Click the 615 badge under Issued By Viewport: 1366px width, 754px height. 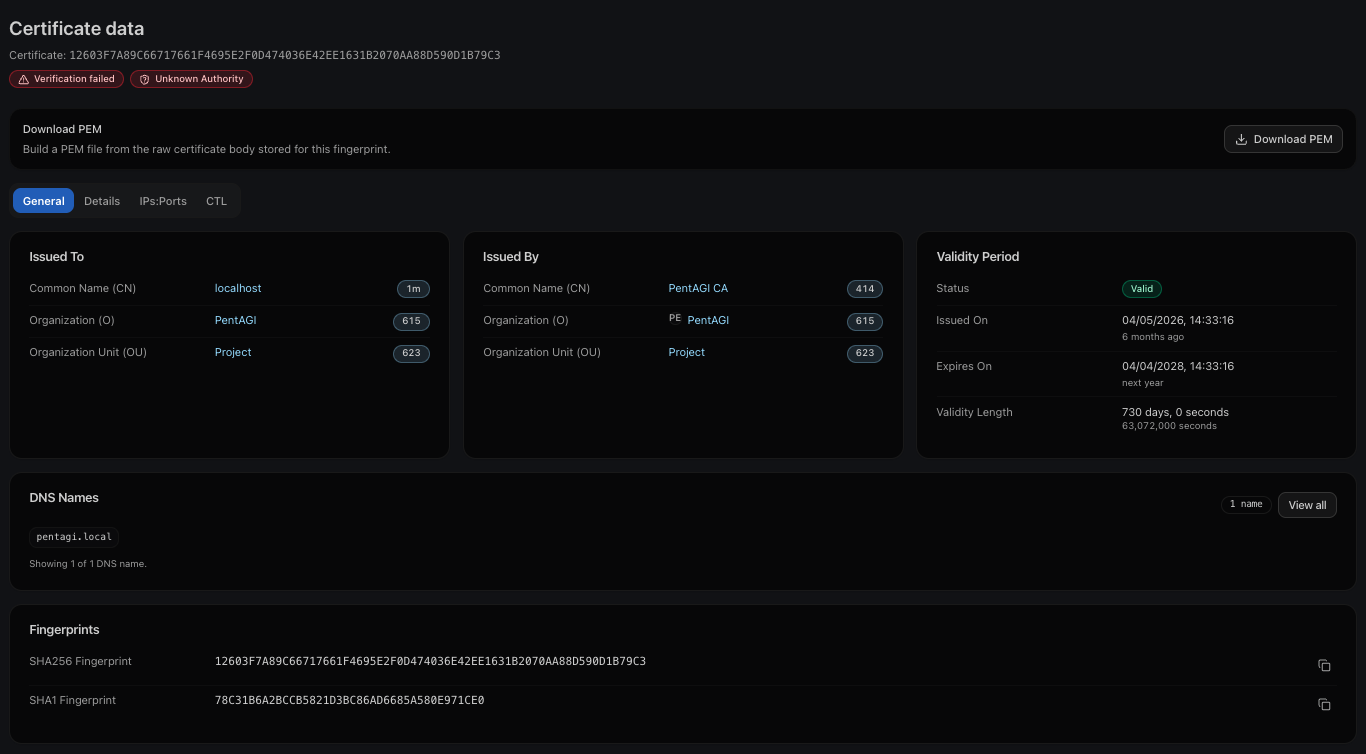865,321
